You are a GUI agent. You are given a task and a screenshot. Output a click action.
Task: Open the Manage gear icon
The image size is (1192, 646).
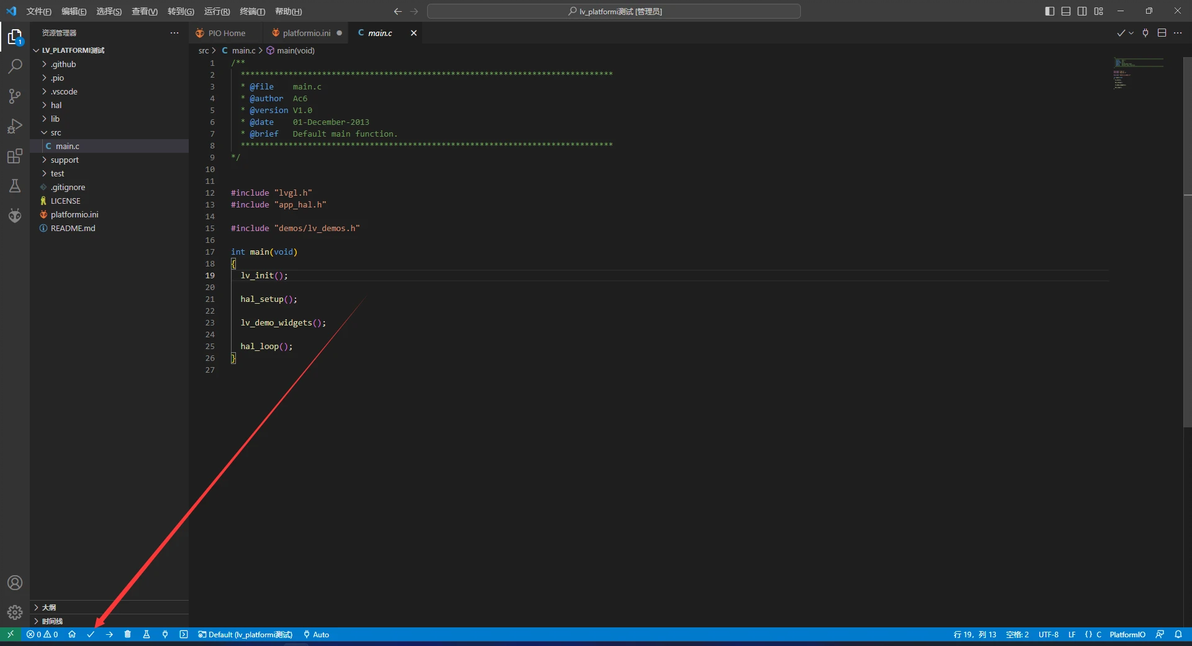(14, 613)
